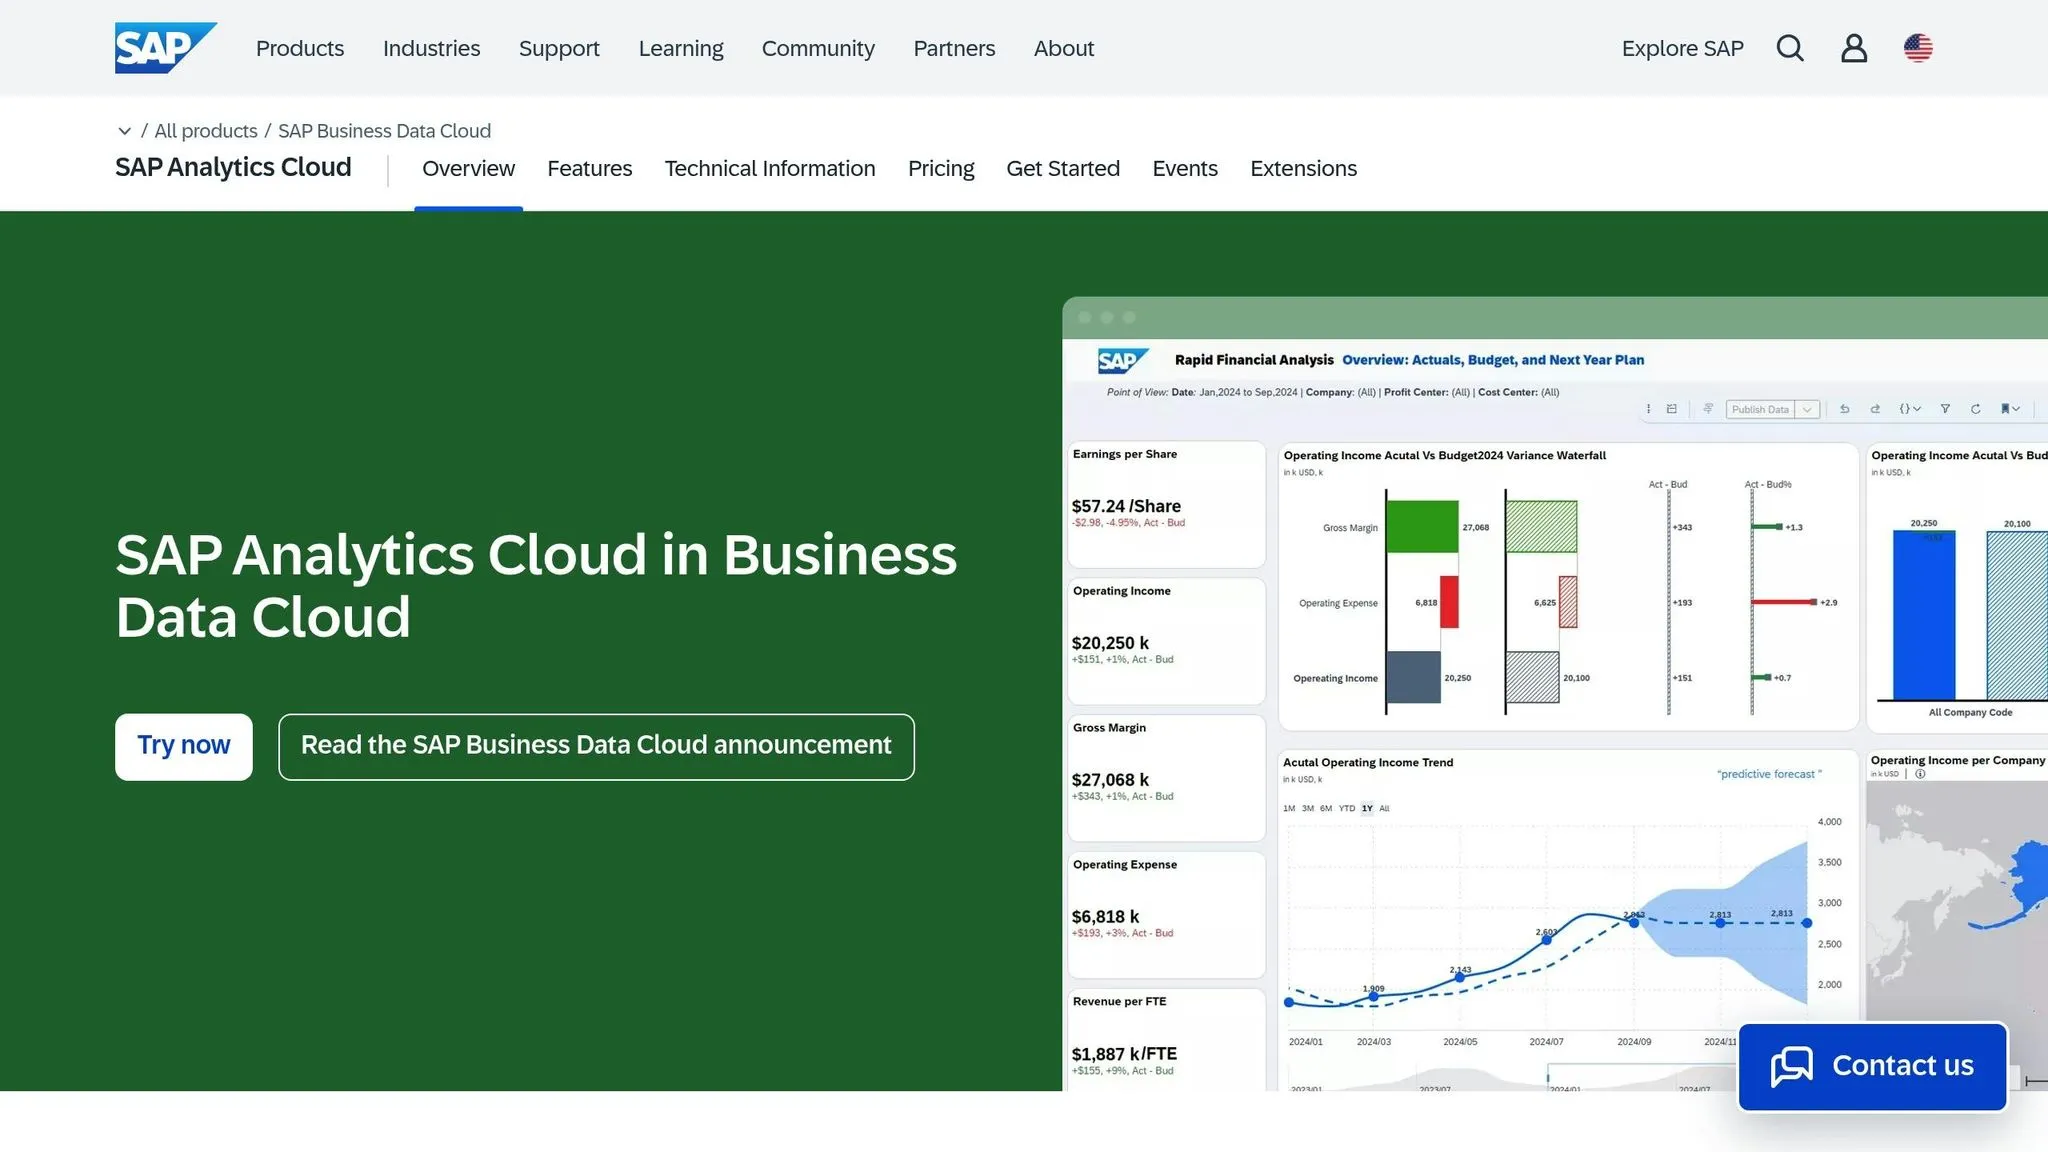Follow the All products breadcrumb link
Image resolution: width=2048 pixels, height=1152 pixels.
206,131
